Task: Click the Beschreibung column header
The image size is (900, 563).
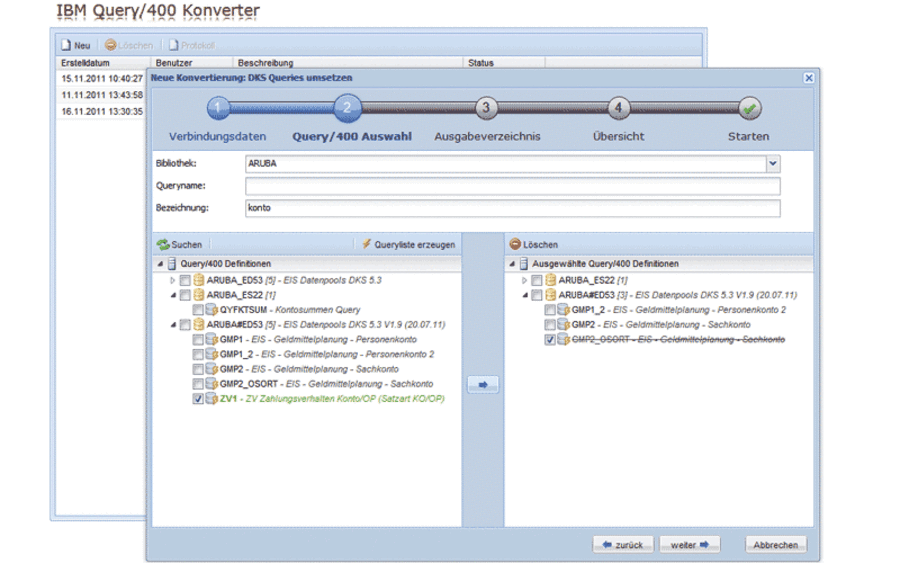Action: tap(348, 63)
